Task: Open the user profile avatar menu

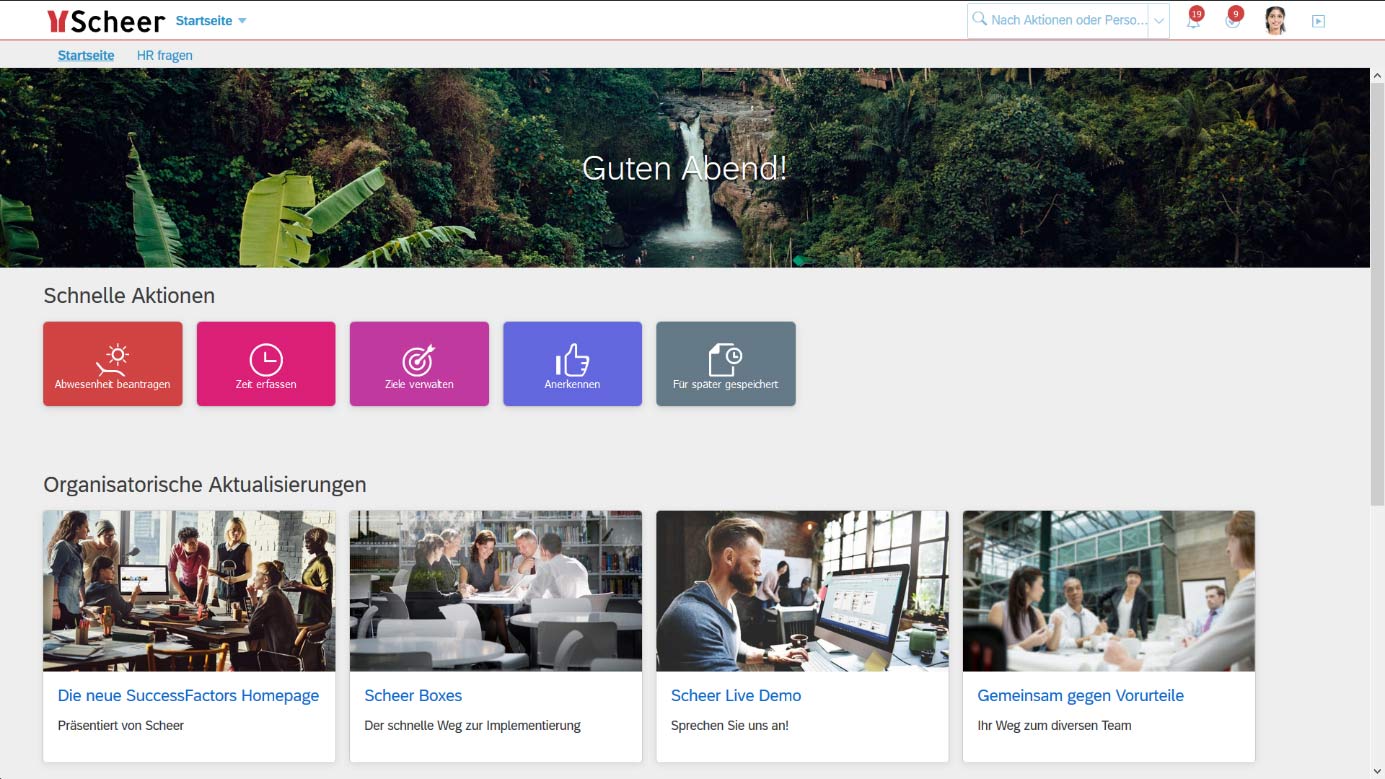Action: [x=1275, y=20]
